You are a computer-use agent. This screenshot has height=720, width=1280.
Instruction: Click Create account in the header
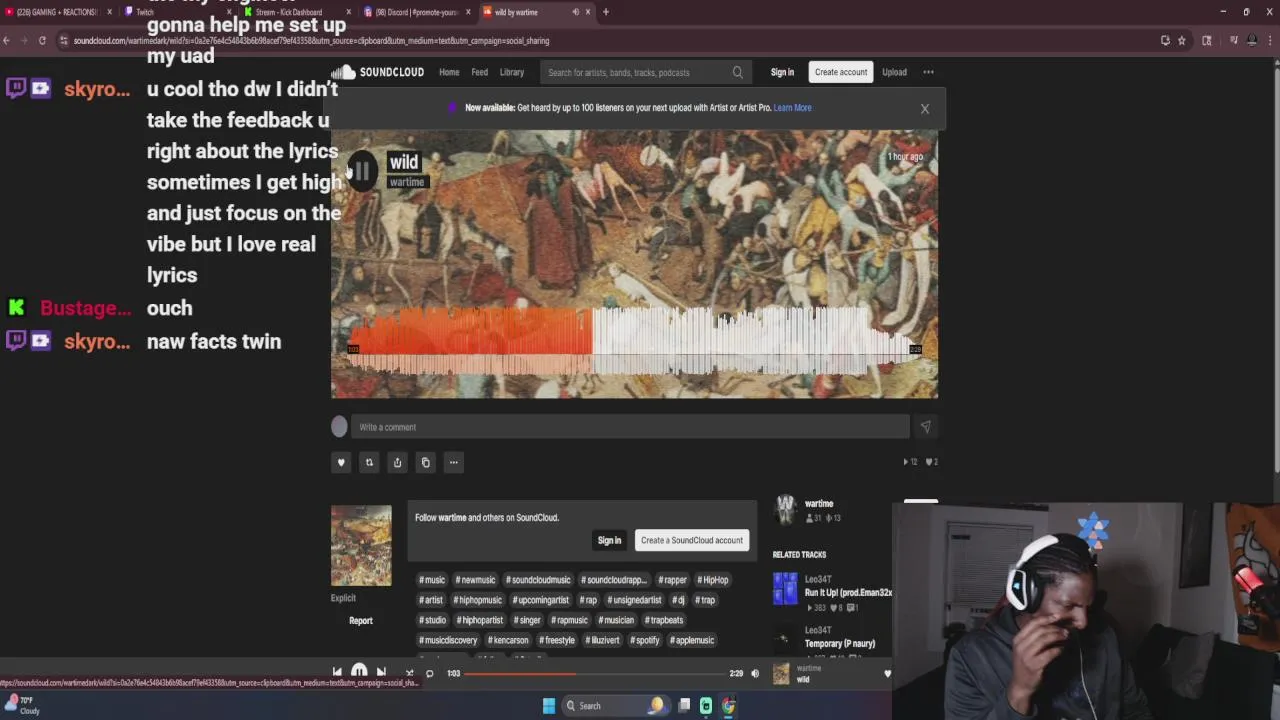tap(841, 72)
